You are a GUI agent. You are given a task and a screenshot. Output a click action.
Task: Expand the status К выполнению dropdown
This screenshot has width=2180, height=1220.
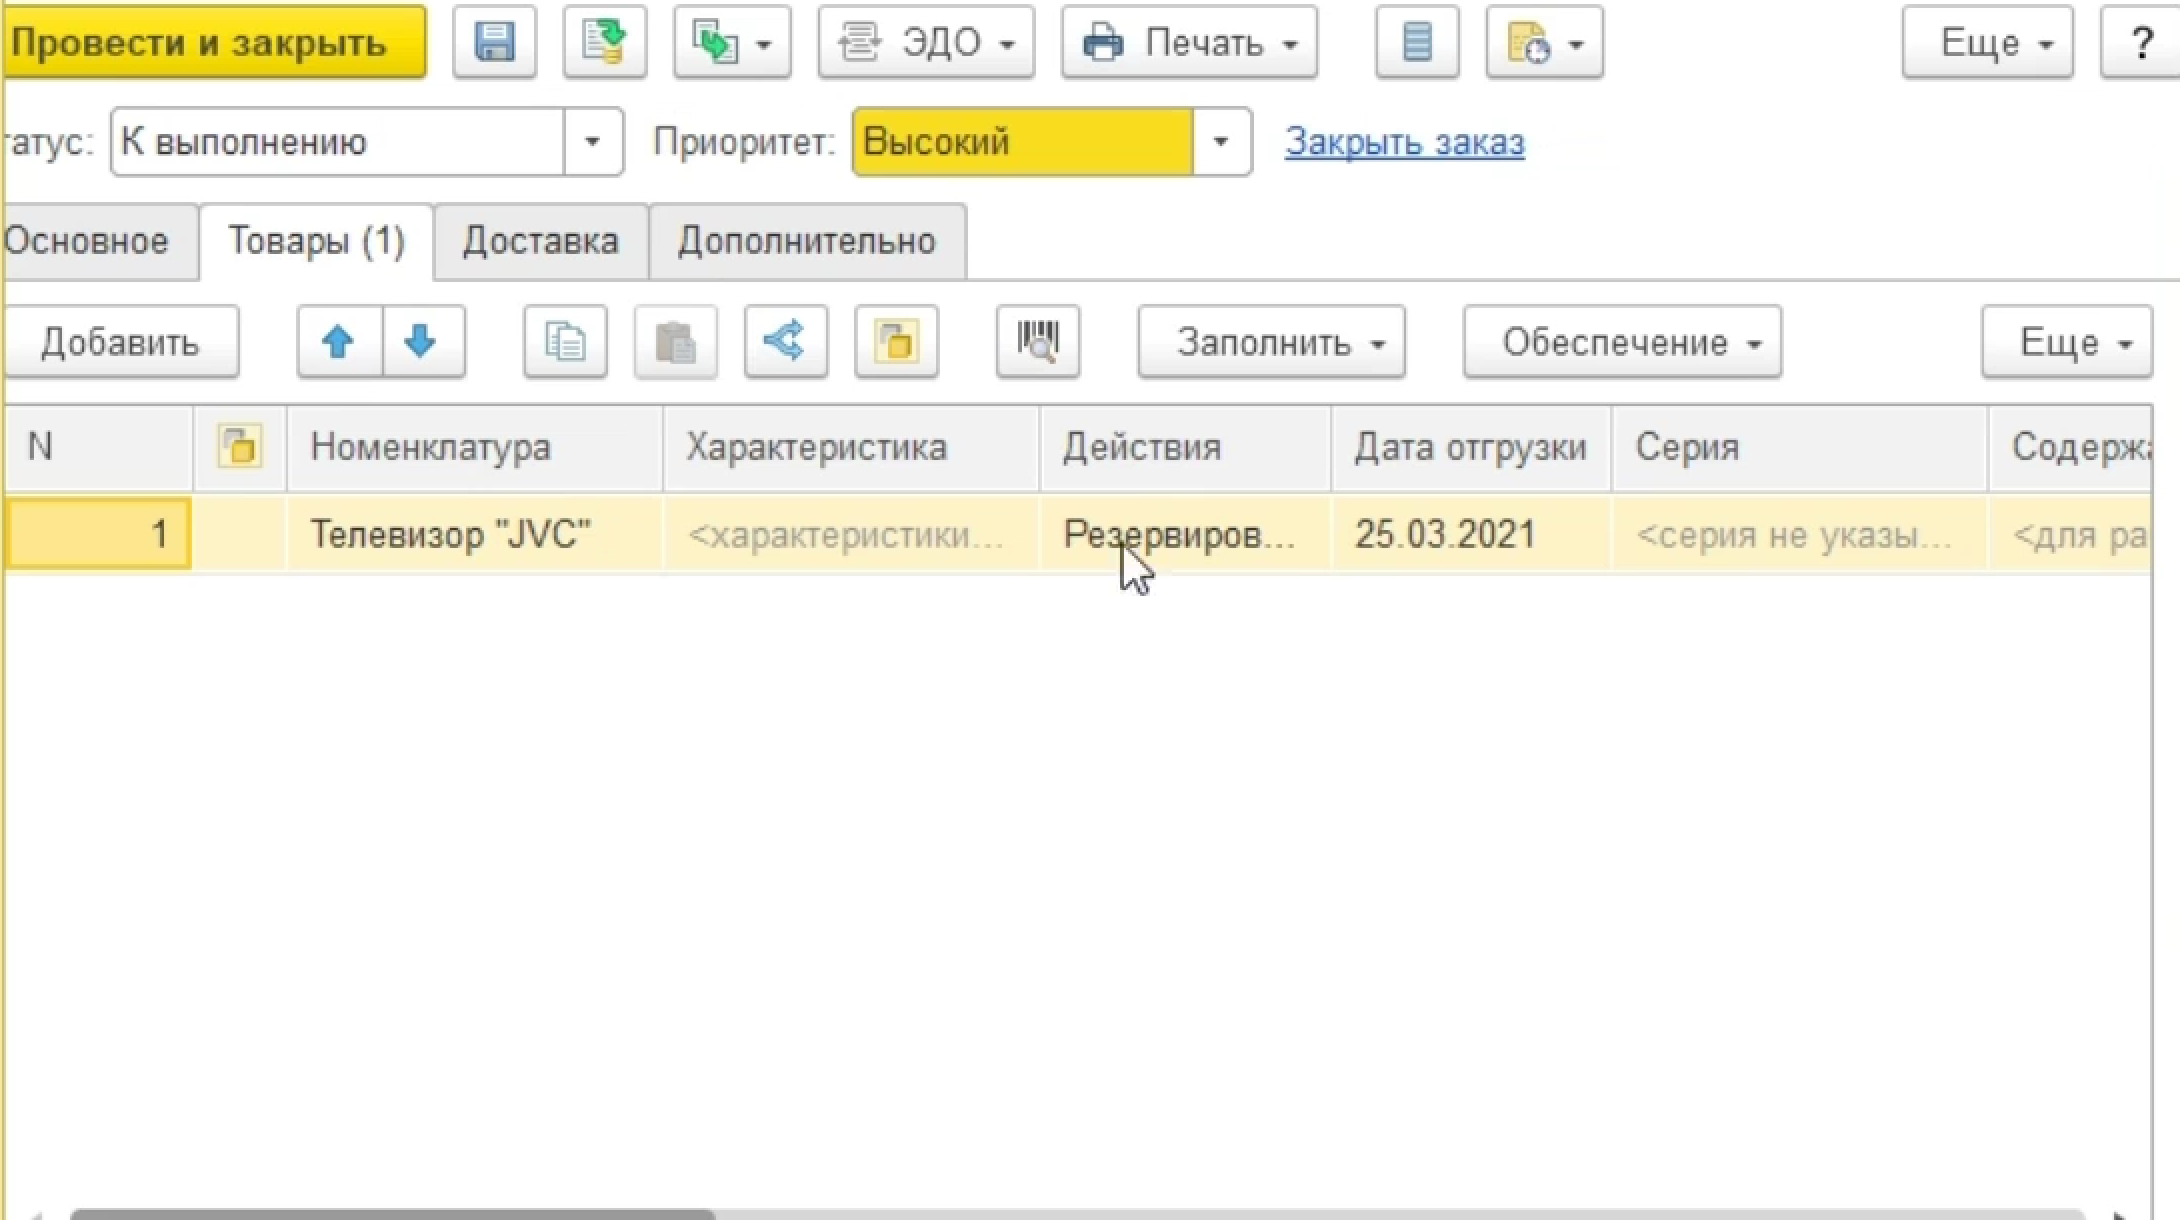coord(593,142)
